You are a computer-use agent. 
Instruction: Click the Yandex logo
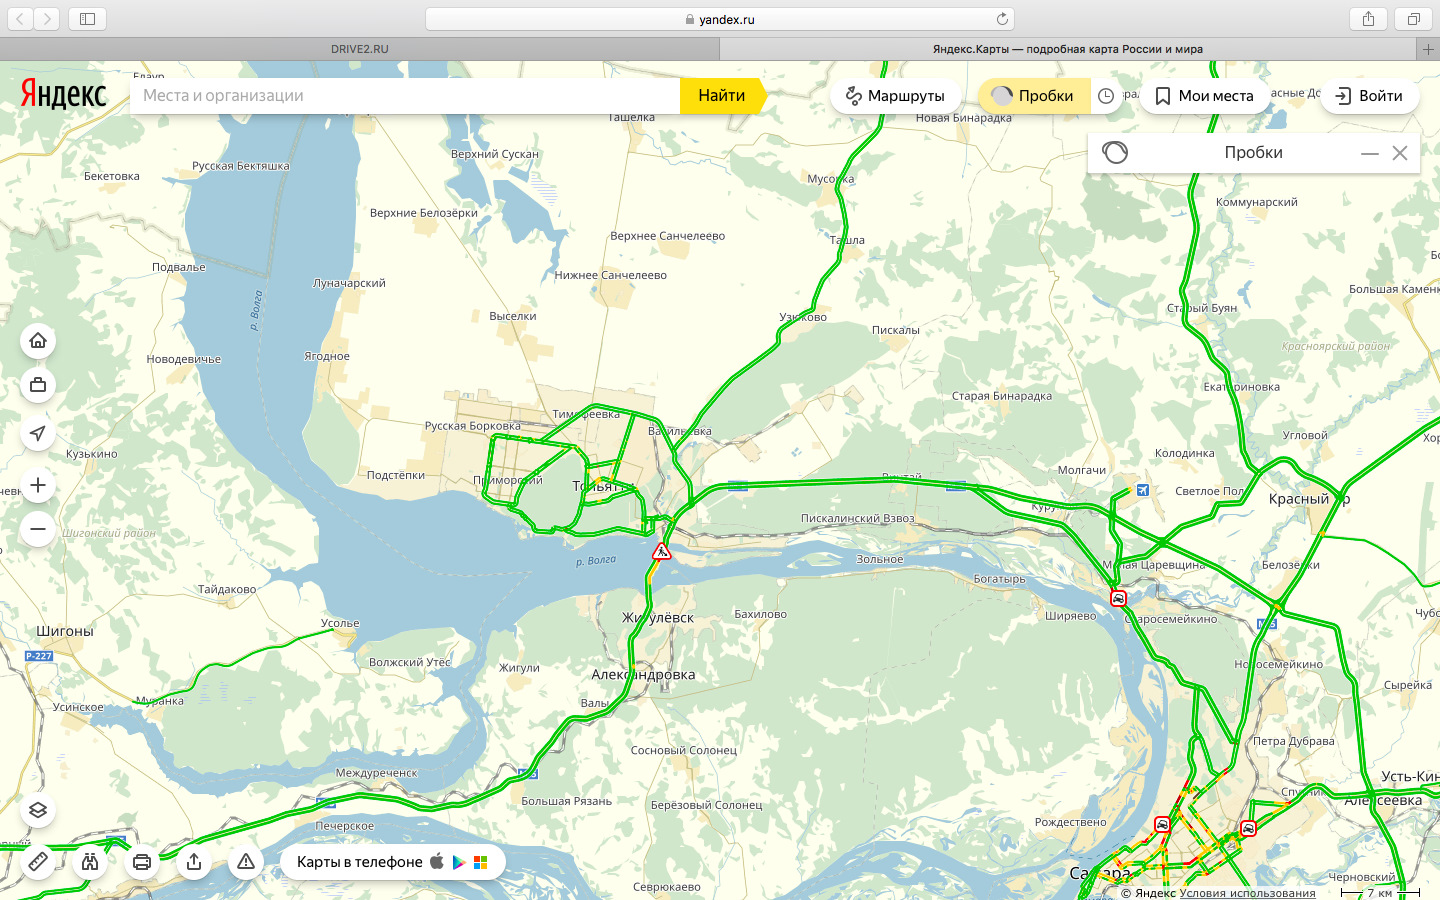tap(63, 94)
